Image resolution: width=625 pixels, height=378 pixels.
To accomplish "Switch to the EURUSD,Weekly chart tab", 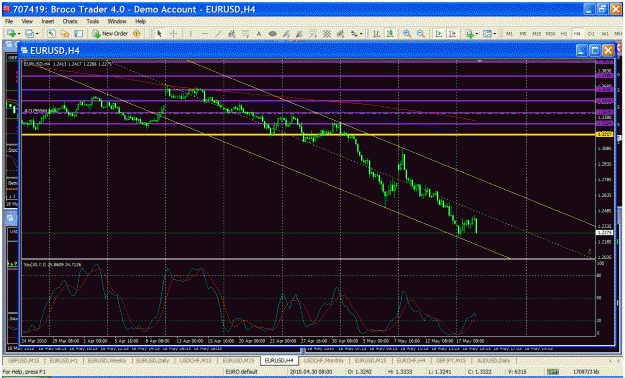I will (x=107, y=361).
